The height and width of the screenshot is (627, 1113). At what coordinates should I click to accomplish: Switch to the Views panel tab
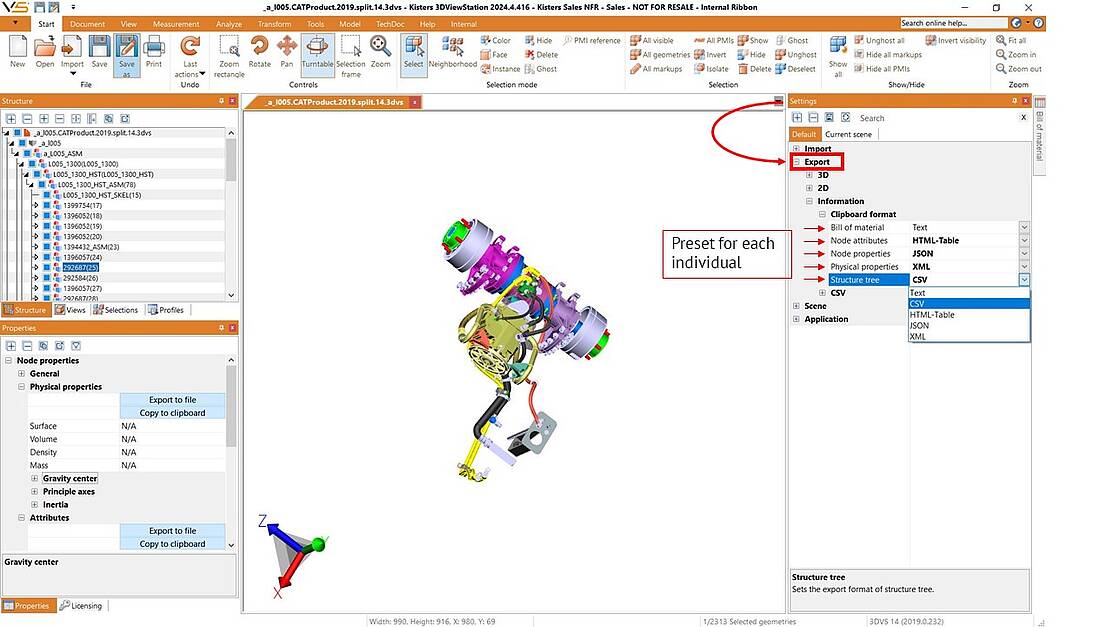pyautogui.click(x=70, y=310)
